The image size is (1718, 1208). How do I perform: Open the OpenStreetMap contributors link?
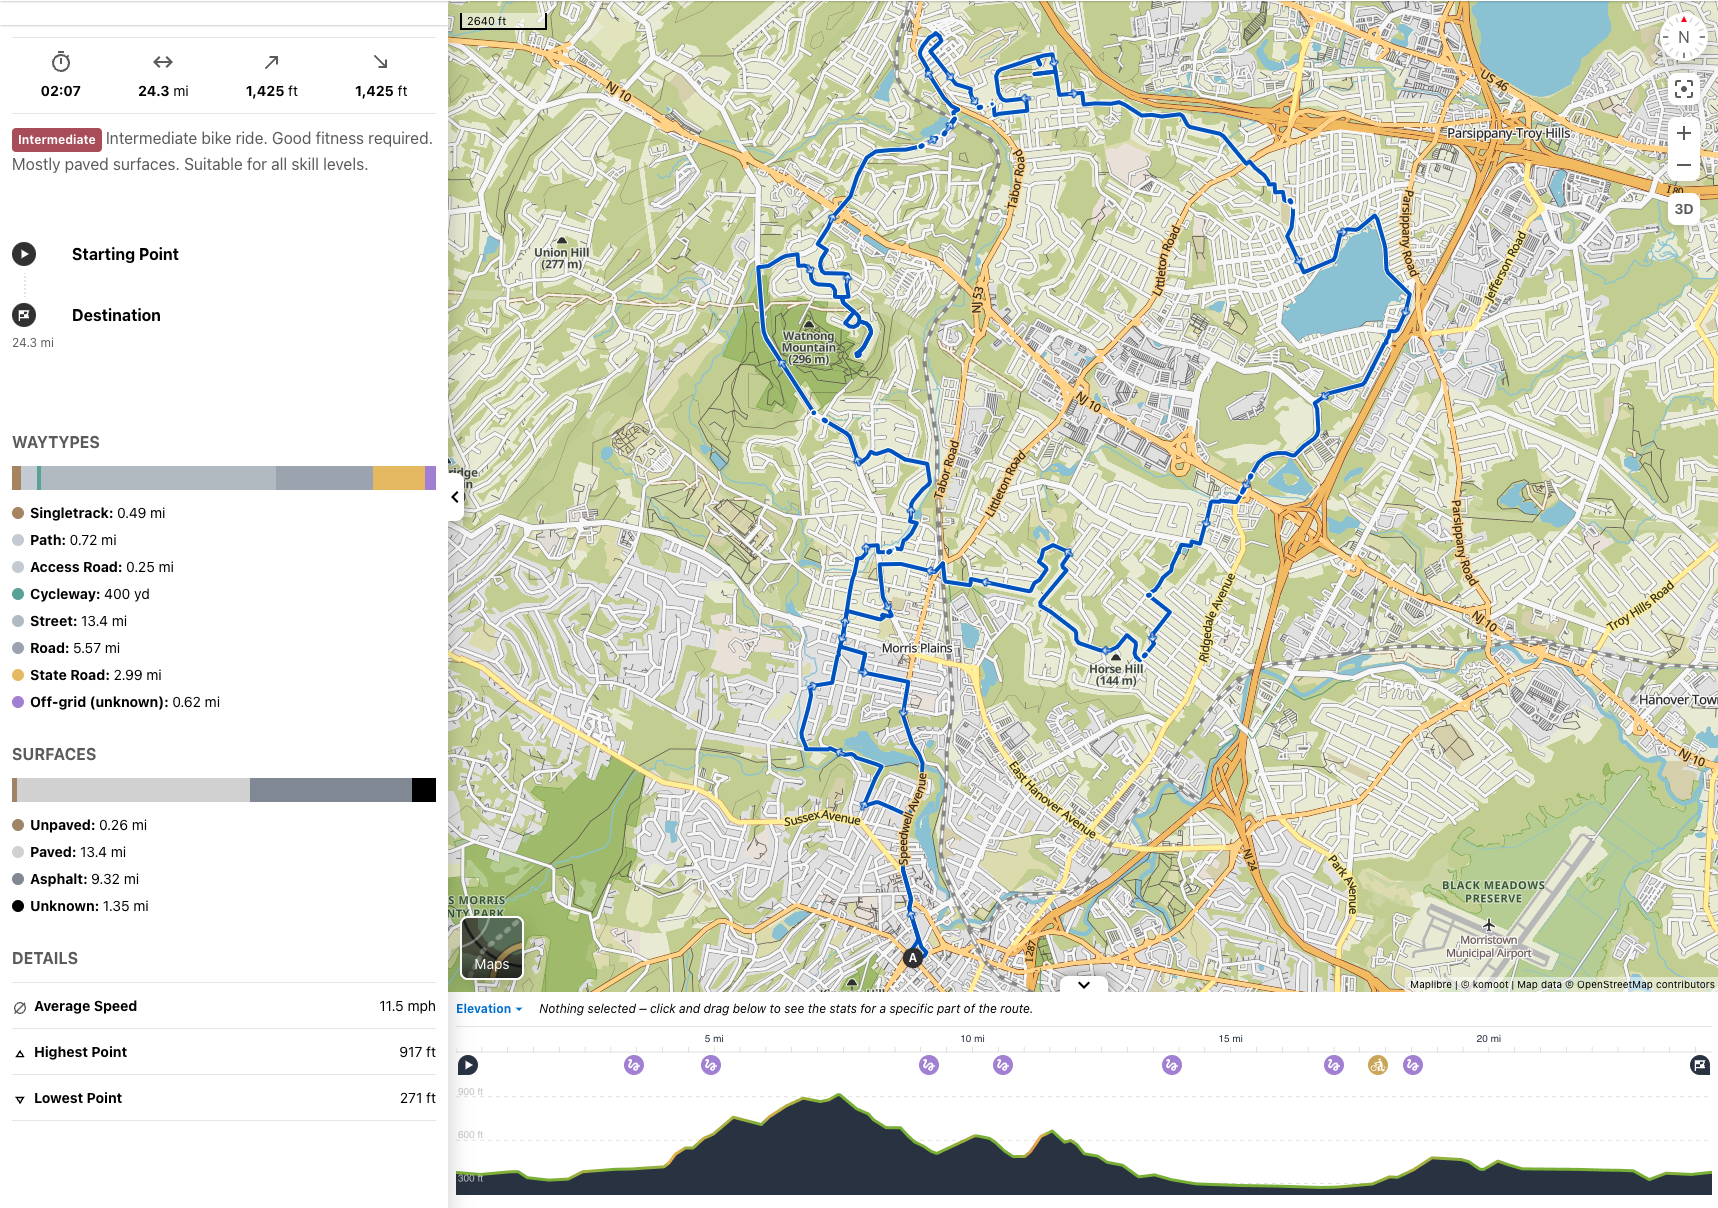[x=1645, y=984]
